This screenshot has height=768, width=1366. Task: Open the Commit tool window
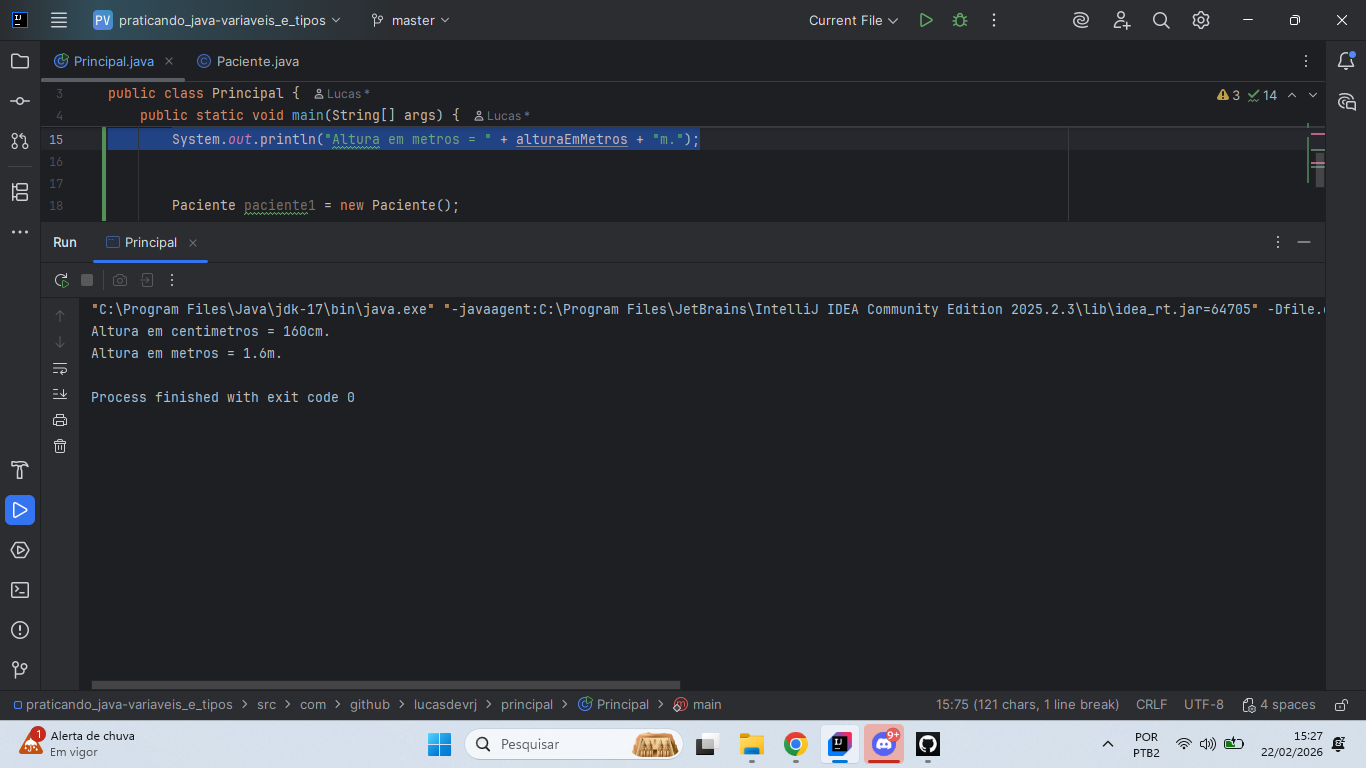tap(20, 101)
